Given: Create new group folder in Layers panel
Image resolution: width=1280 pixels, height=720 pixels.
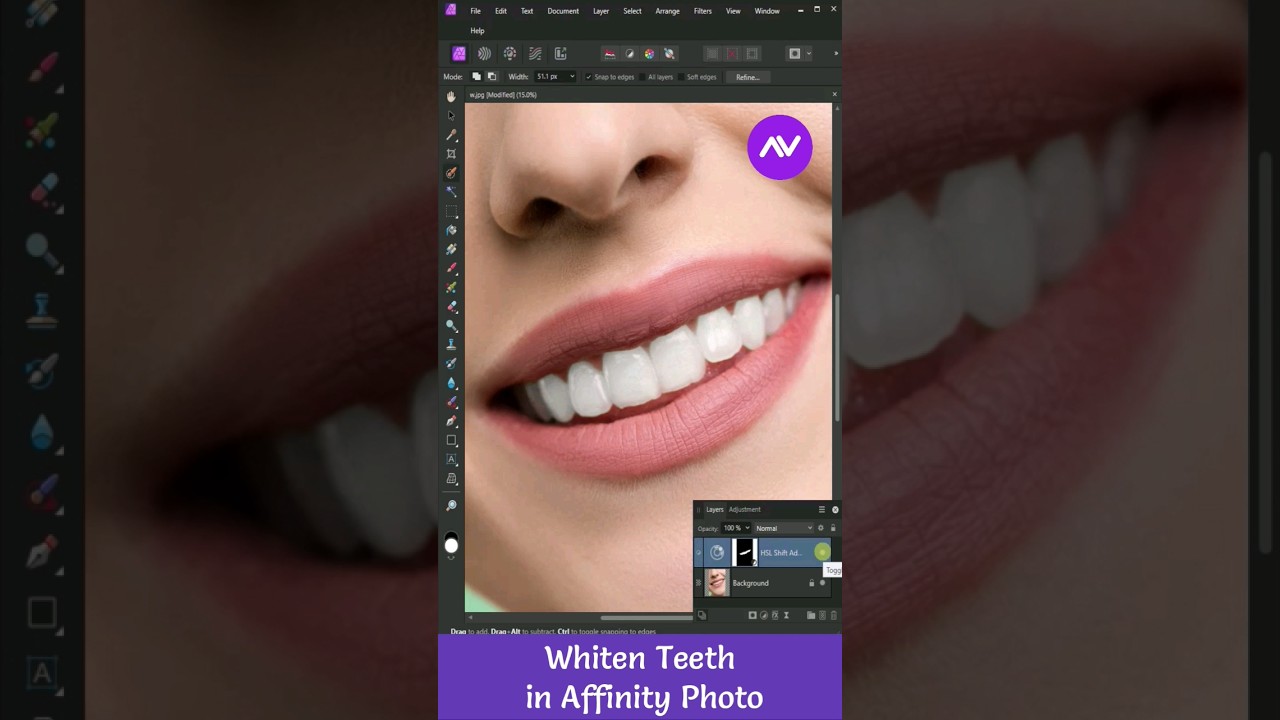Looking at the screenshot, I should click(811, 615).
